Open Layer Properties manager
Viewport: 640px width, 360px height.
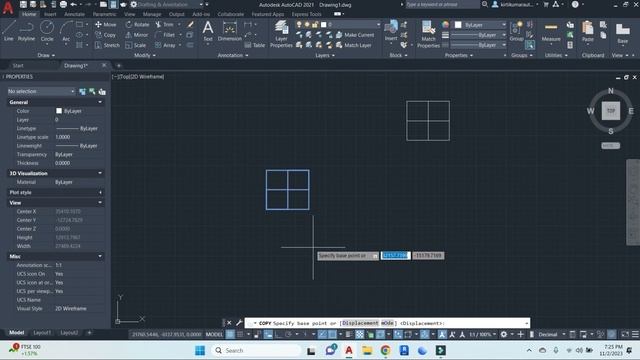click(281, 34)
